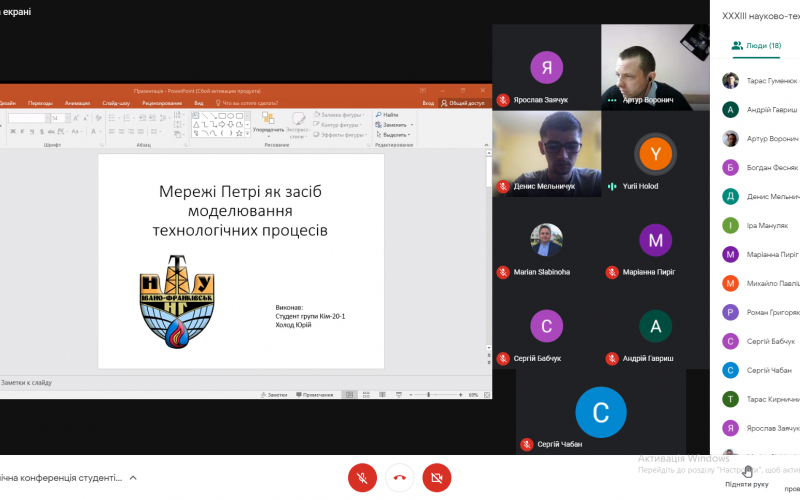Click Marian Slabinoha's profile photo tile
Image resolution: width=800 pixels, height=500 pixels.
coord(546,240)
